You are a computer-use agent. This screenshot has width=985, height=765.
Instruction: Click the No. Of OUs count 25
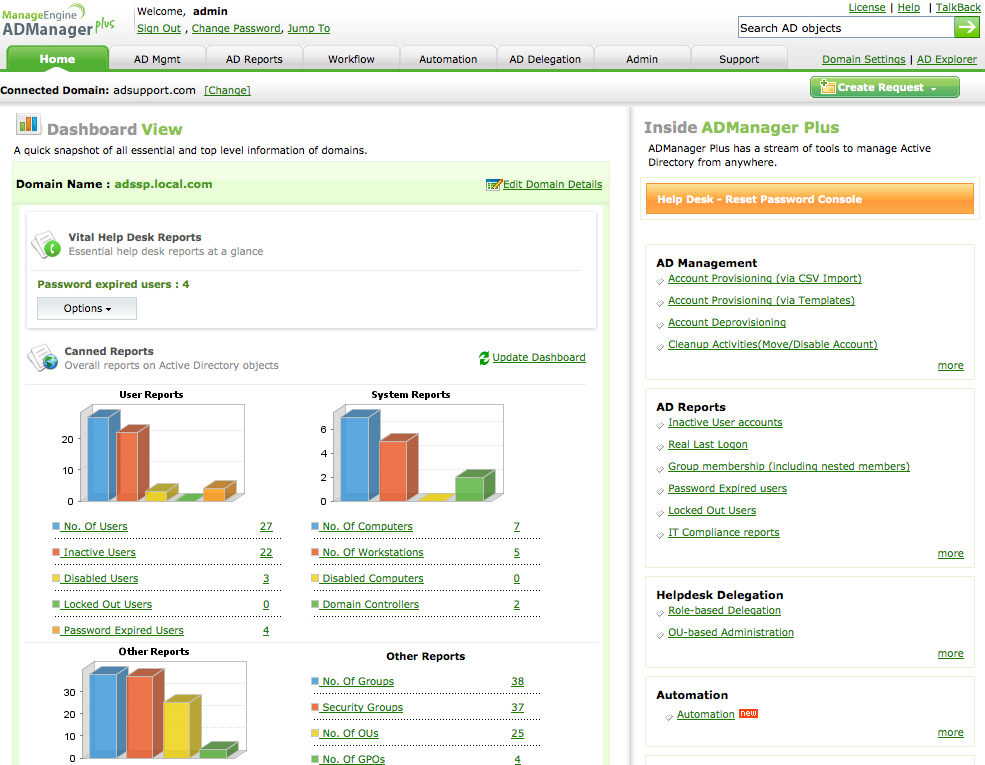517,734
